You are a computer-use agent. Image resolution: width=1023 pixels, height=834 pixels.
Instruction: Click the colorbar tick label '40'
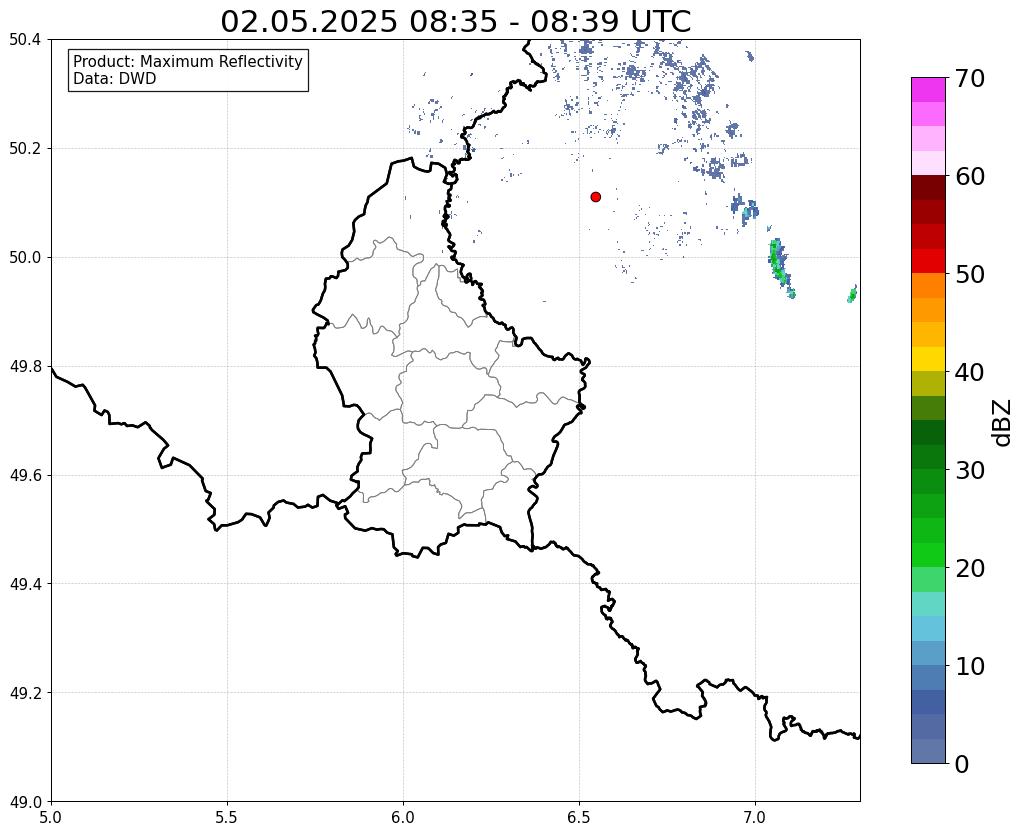[970, 372]
